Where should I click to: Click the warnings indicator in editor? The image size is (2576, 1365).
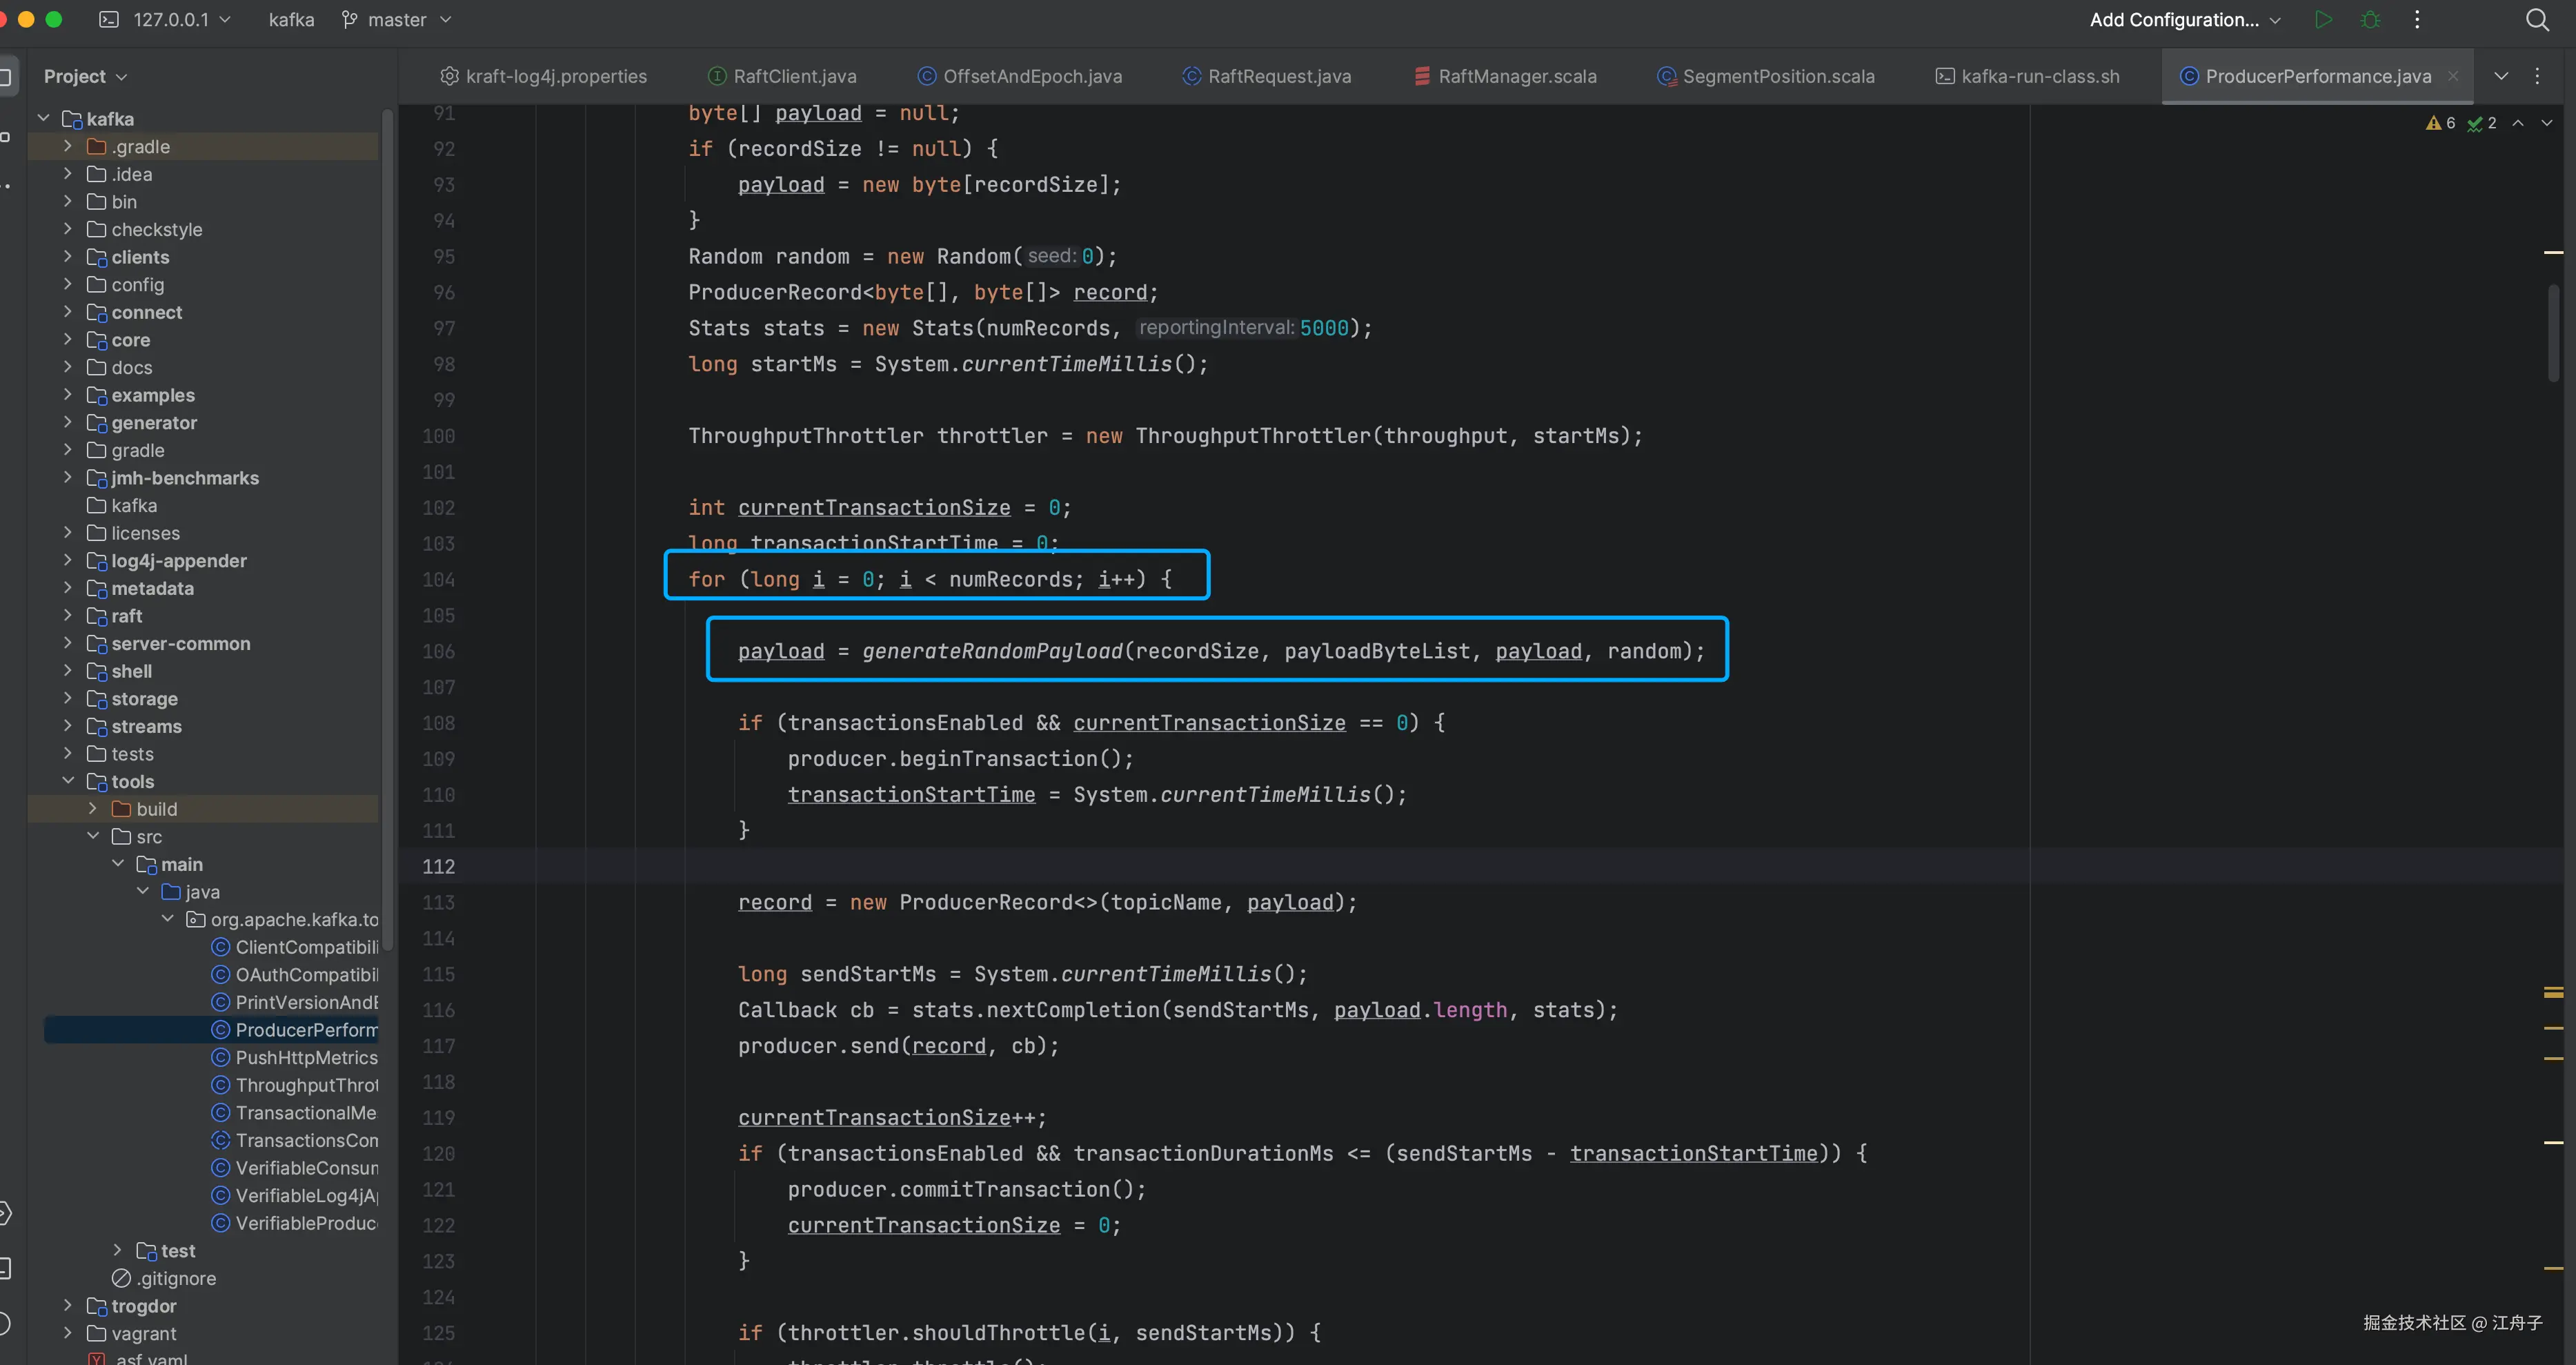click(2440, 123)
